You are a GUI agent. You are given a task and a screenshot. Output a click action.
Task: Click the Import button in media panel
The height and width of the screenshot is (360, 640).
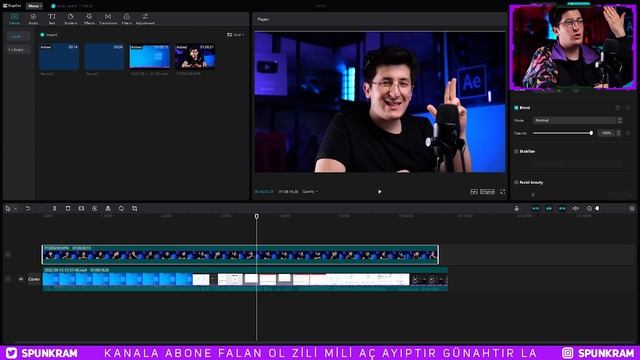pyautogui.click(x=49, y=35)
